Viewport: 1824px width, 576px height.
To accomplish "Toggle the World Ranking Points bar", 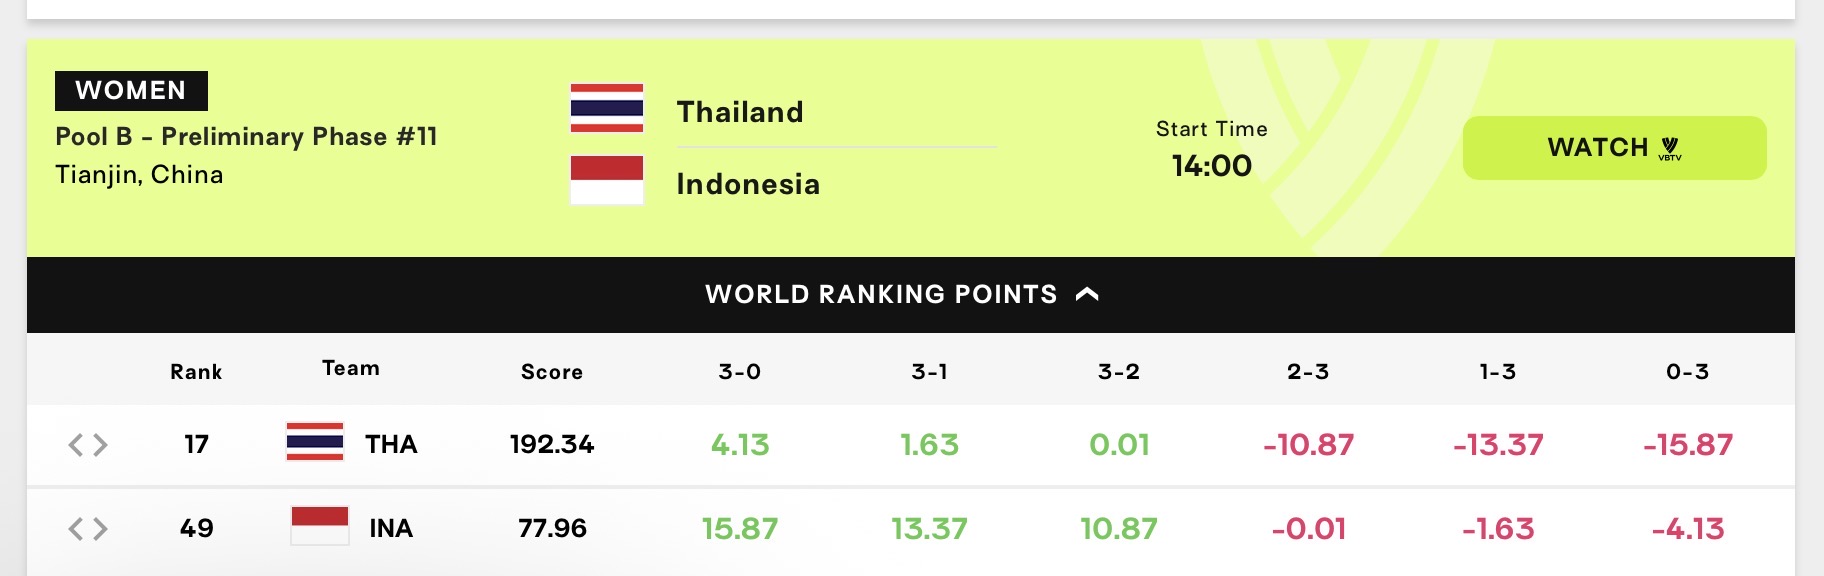I will click(x=911, y=295).
